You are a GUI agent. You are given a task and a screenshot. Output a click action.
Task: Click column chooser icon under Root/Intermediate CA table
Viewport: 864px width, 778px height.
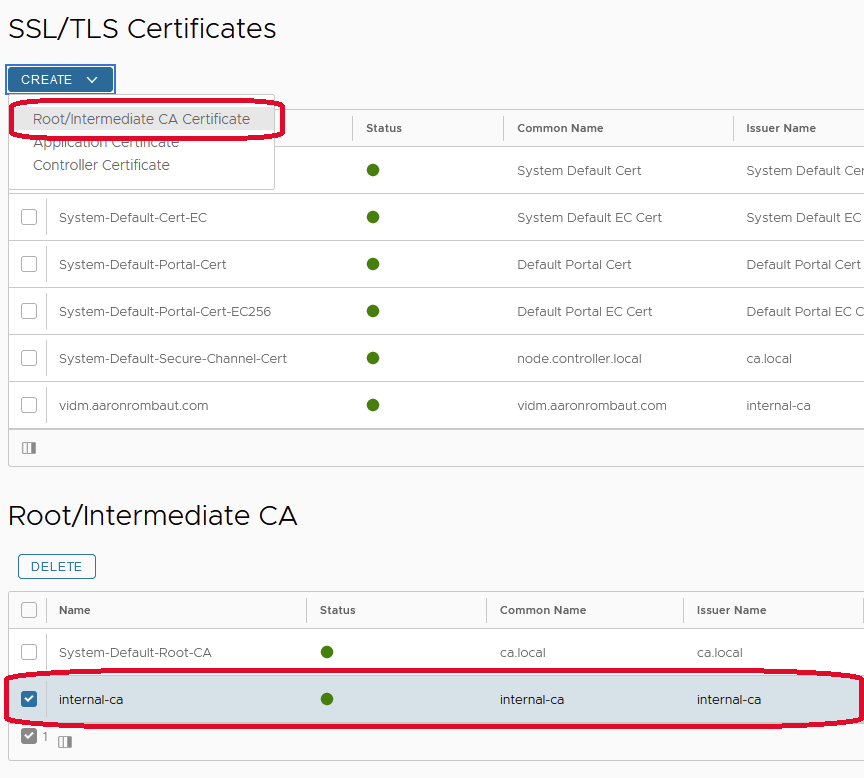tap(65, 742)
